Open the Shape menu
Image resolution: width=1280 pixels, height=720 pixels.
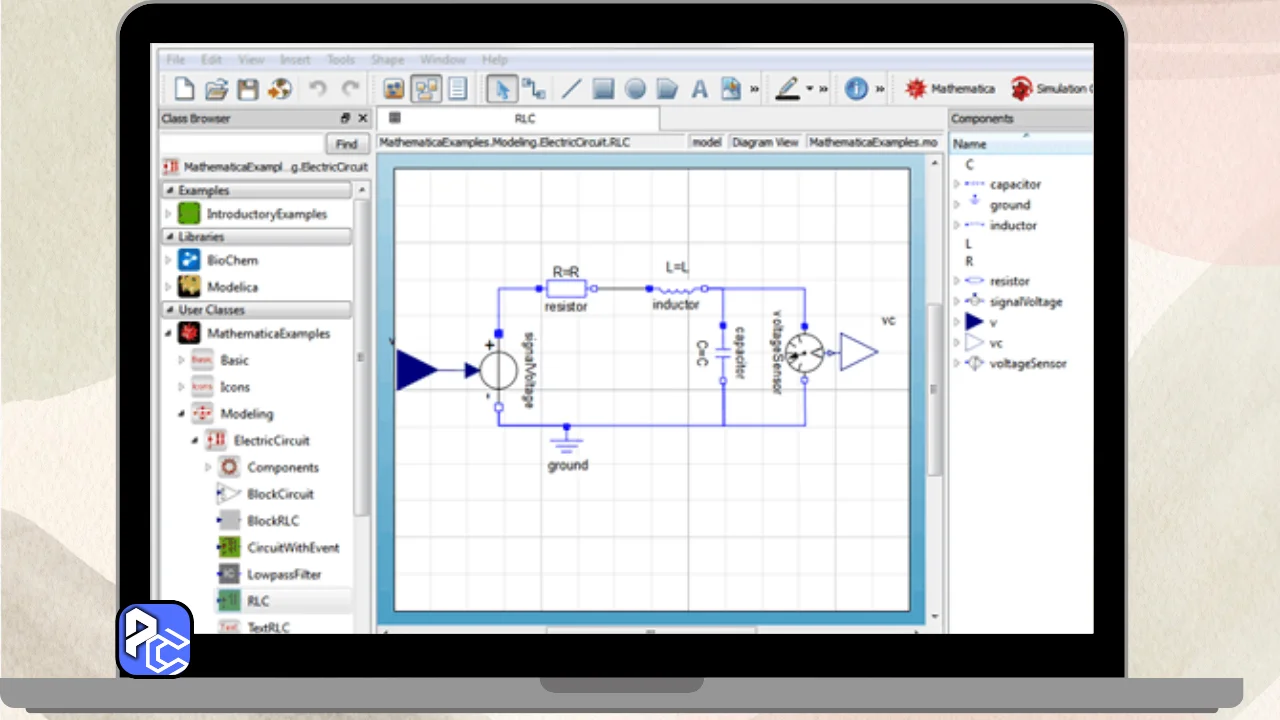pyautogui.click(x=387, y=60)
